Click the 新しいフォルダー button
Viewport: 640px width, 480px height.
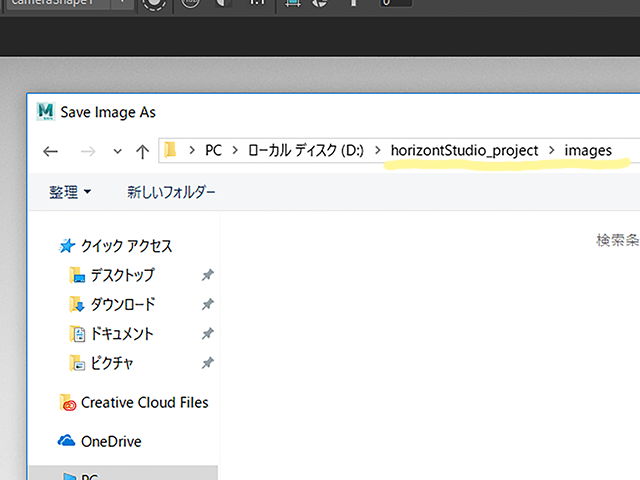click(171, 192)
